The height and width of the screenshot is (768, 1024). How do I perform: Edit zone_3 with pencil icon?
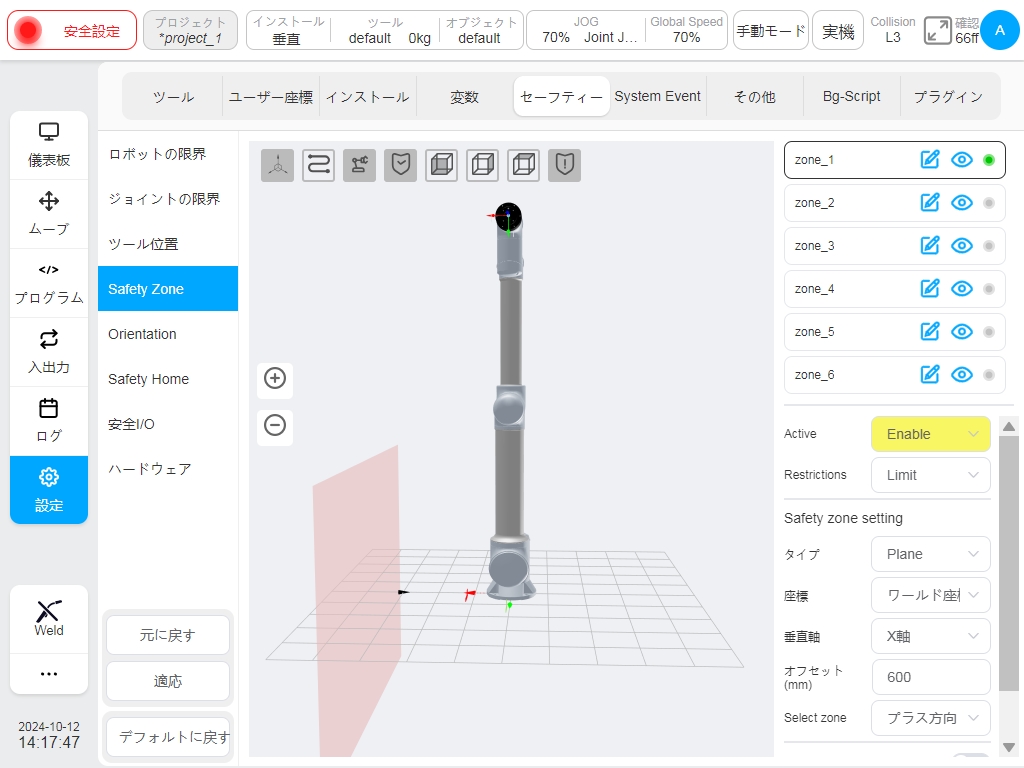click(x=930, y=246)
